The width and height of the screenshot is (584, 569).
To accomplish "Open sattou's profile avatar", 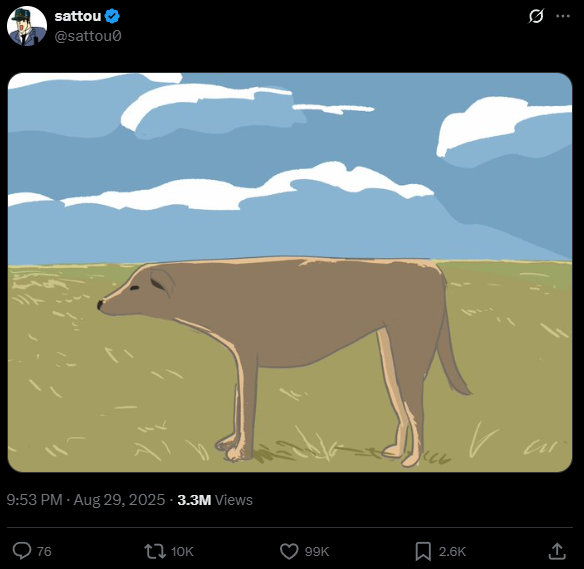I will (x=27, y=26).
